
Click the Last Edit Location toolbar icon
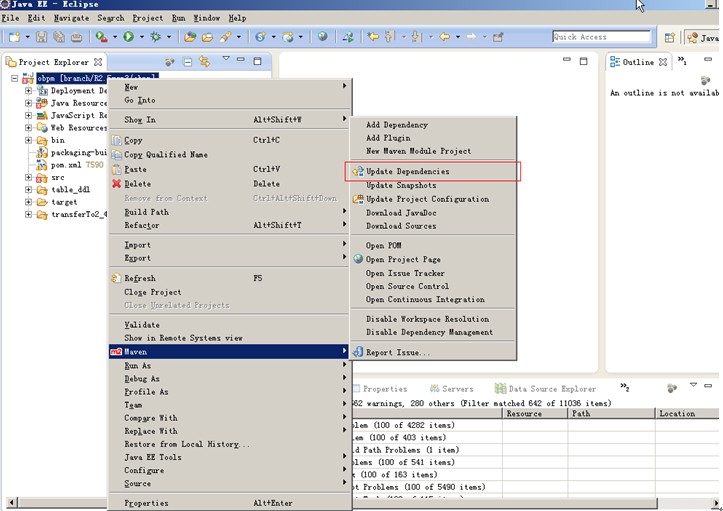click(373, 36)
